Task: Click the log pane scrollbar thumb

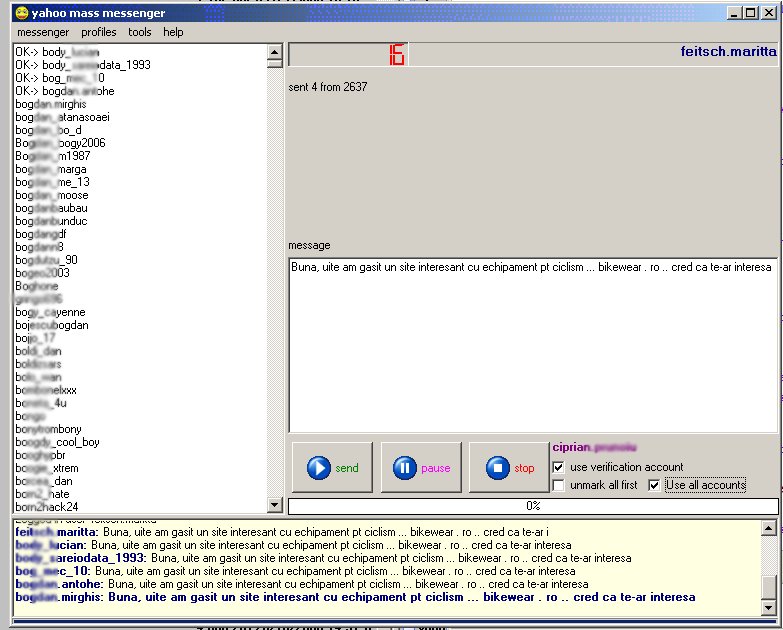Action: pos(769,587)
